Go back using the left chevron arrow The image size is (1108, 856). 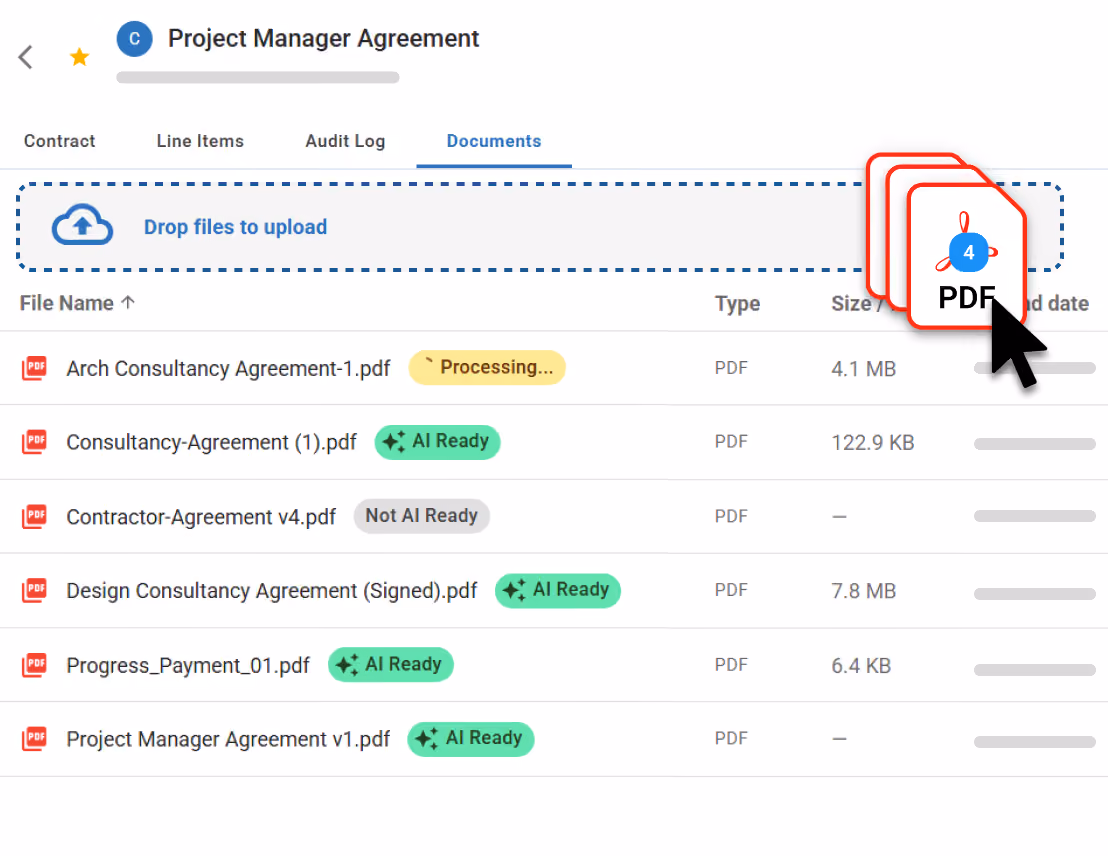[x=26, y=57]
